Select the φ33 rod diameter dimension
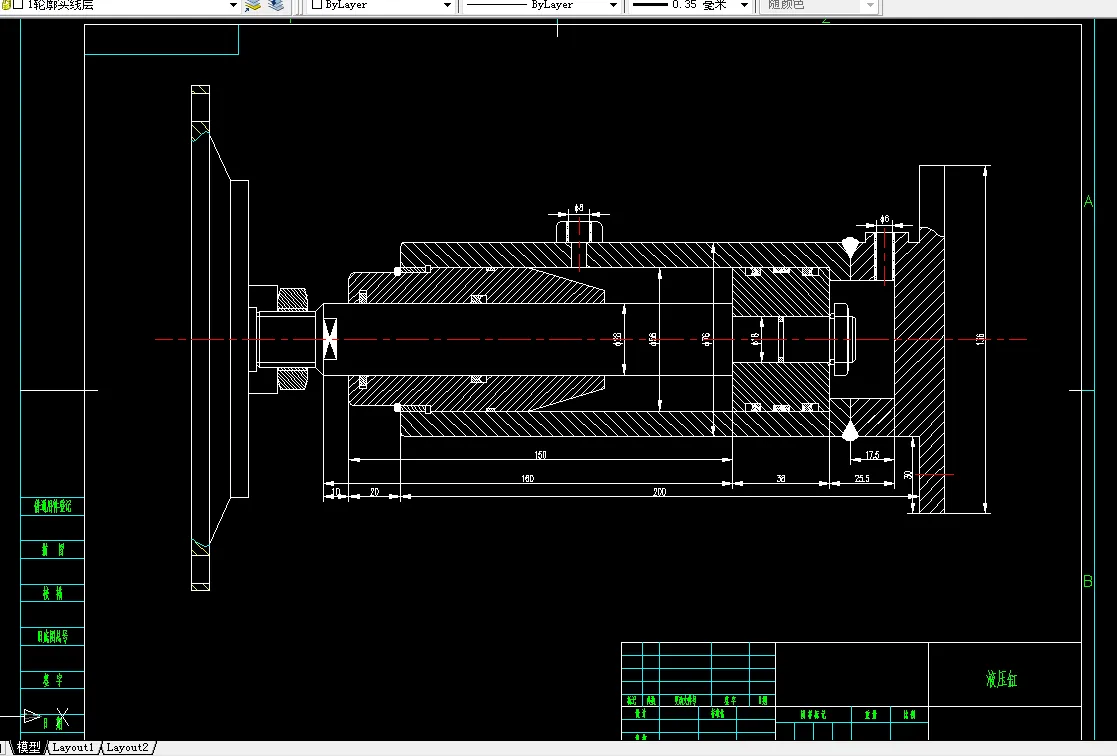Image resolution: width=1117 pixels, height=756 pixels. pyautogui.click(x=618, y=339)
